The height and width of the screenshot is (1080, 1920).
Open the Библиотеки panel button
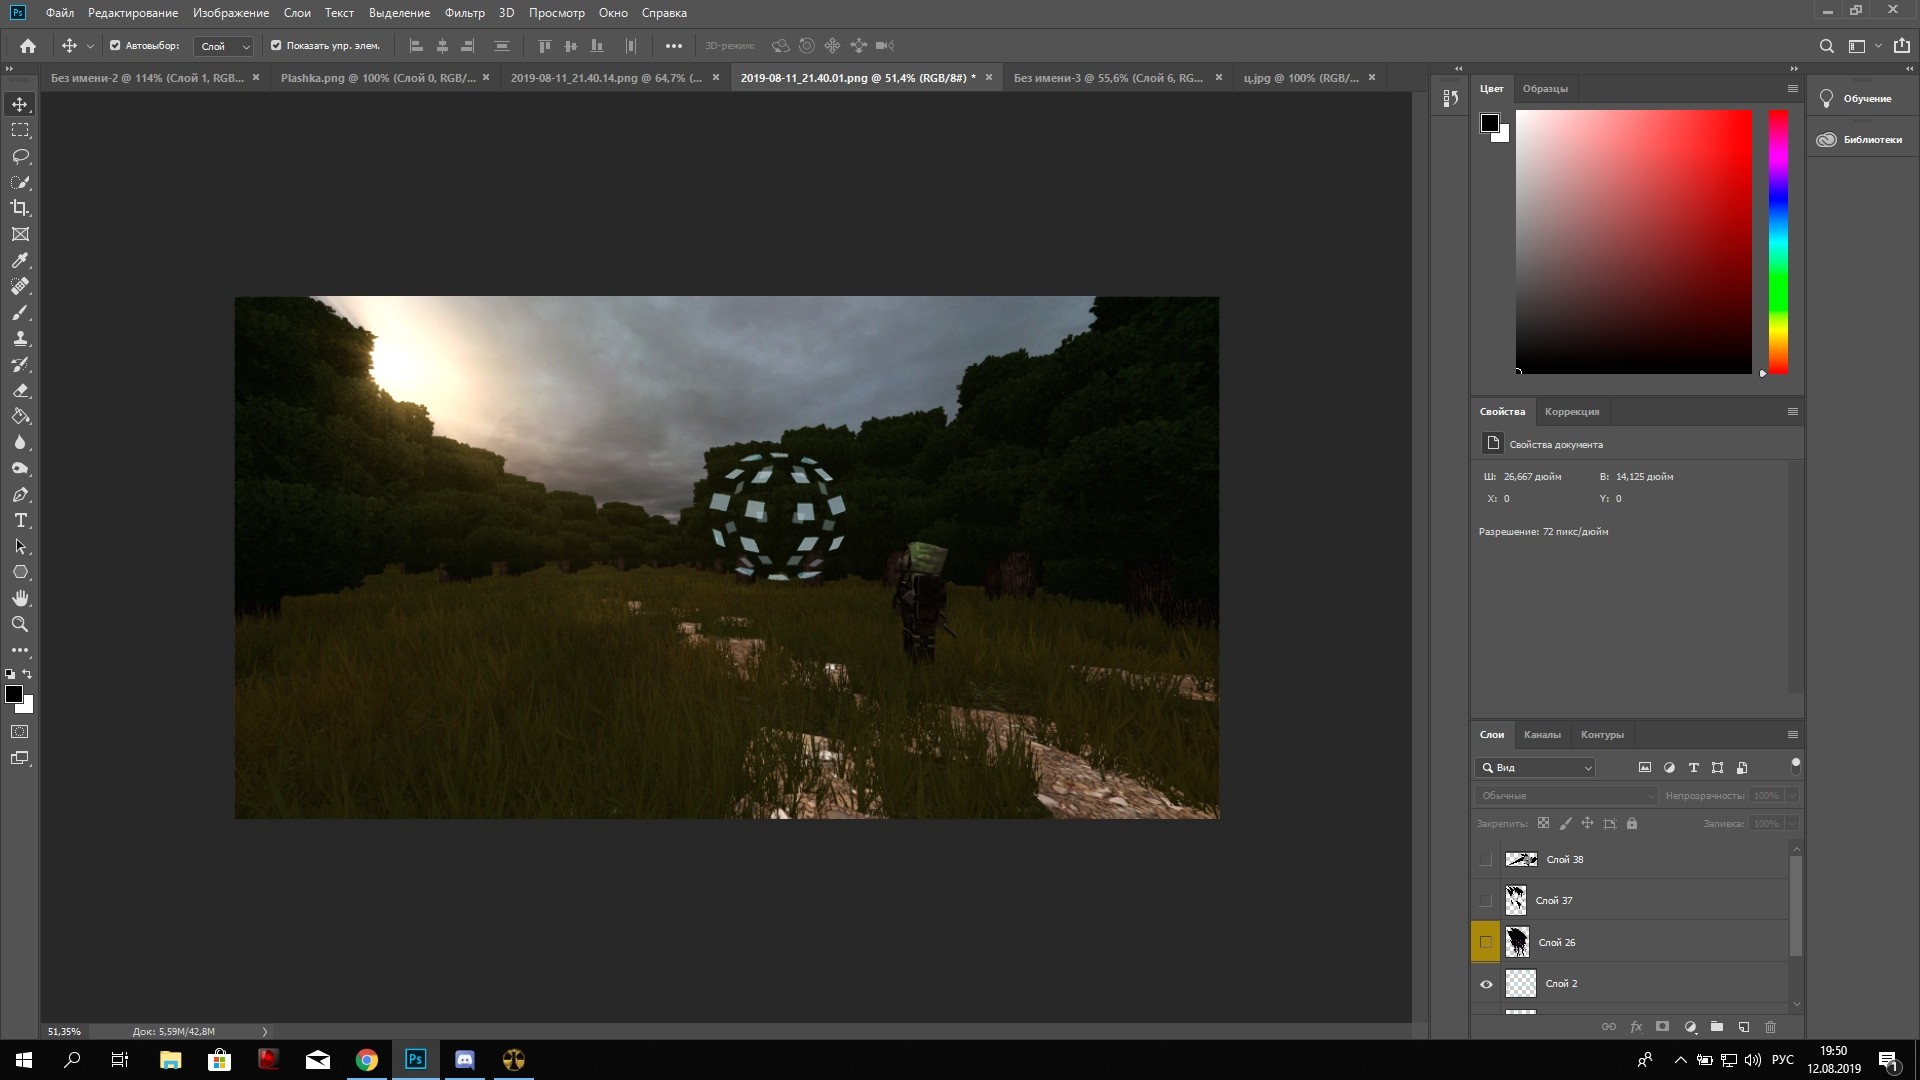1862,139
